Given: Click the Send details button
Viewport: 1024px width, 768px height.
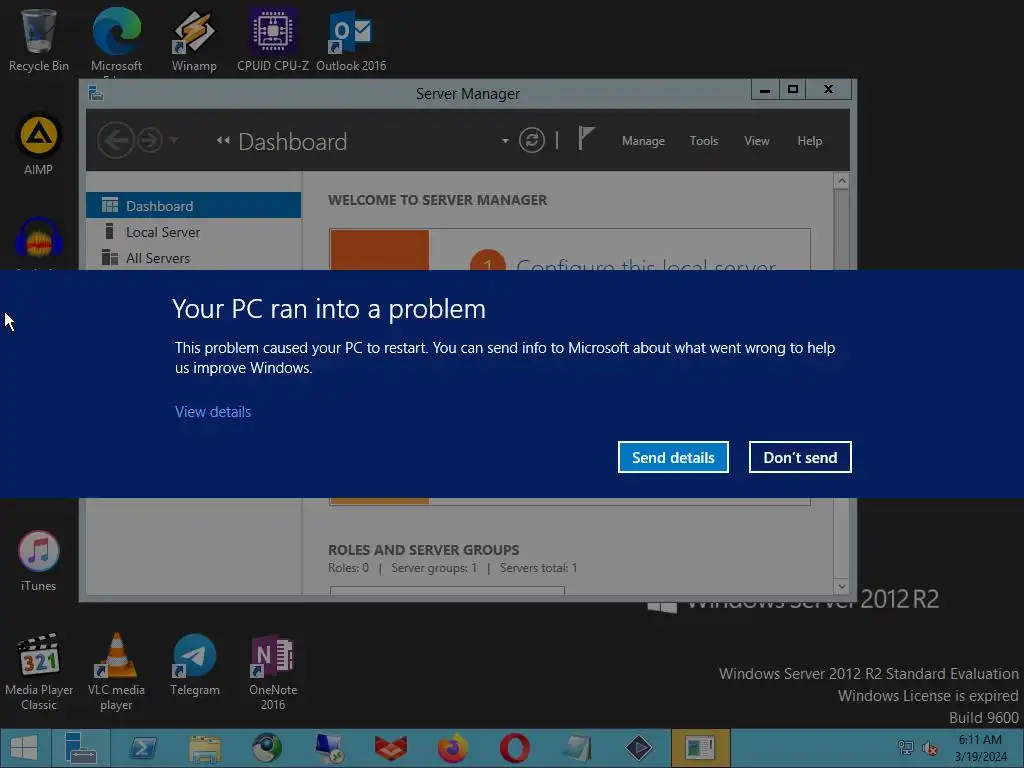Looking at the screenshot, I should 673,457.
